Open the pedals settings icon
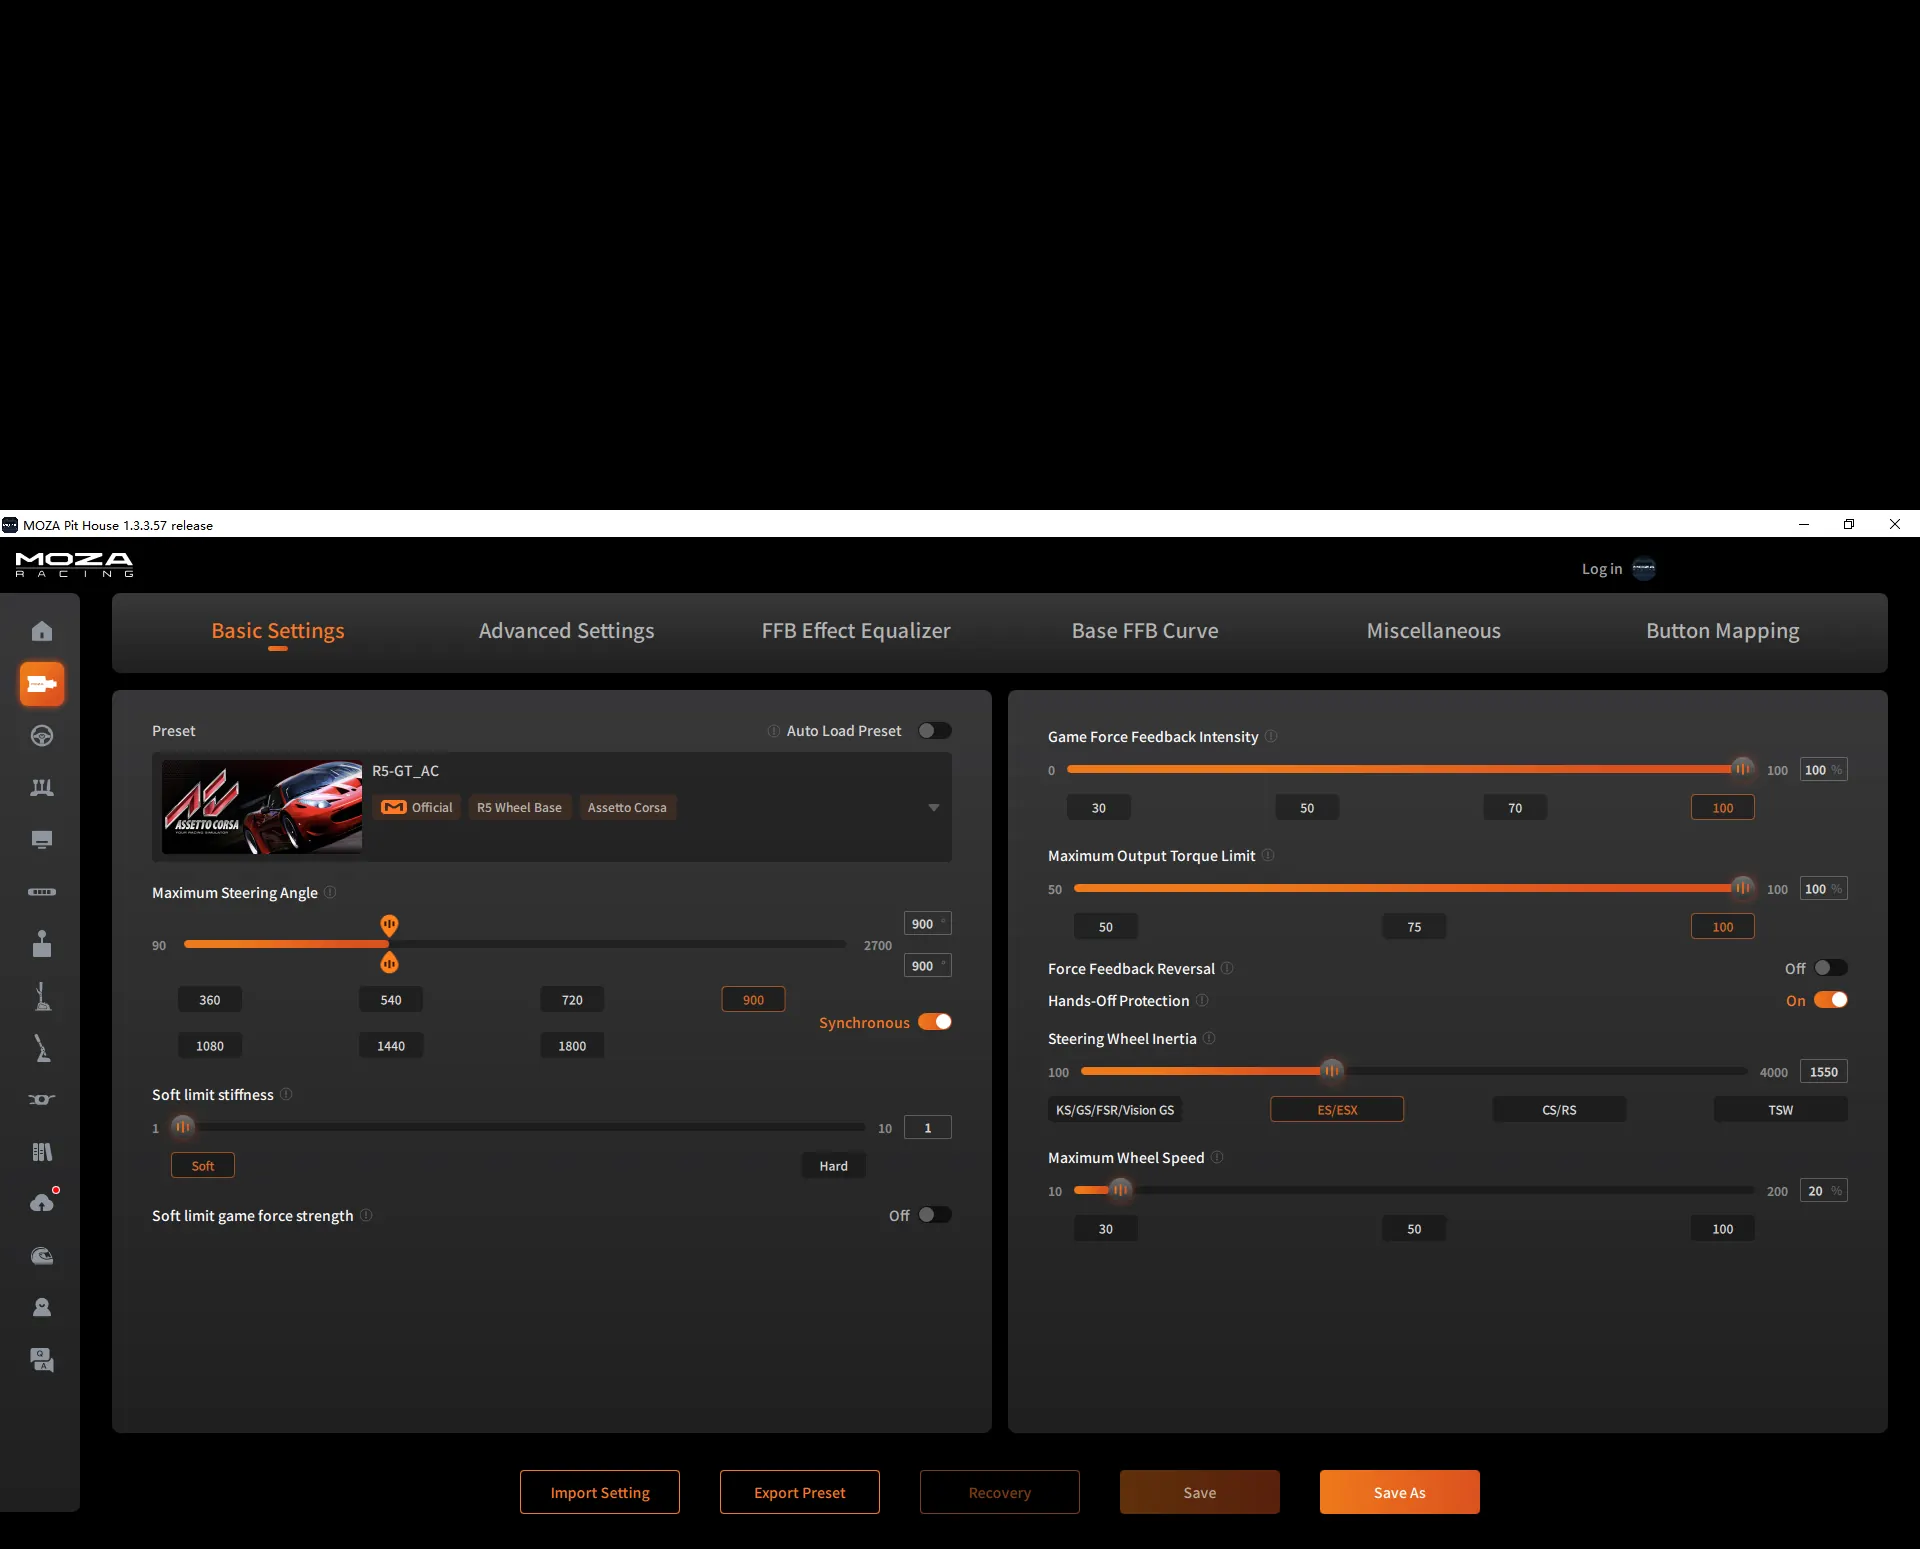 click(42, 788)
